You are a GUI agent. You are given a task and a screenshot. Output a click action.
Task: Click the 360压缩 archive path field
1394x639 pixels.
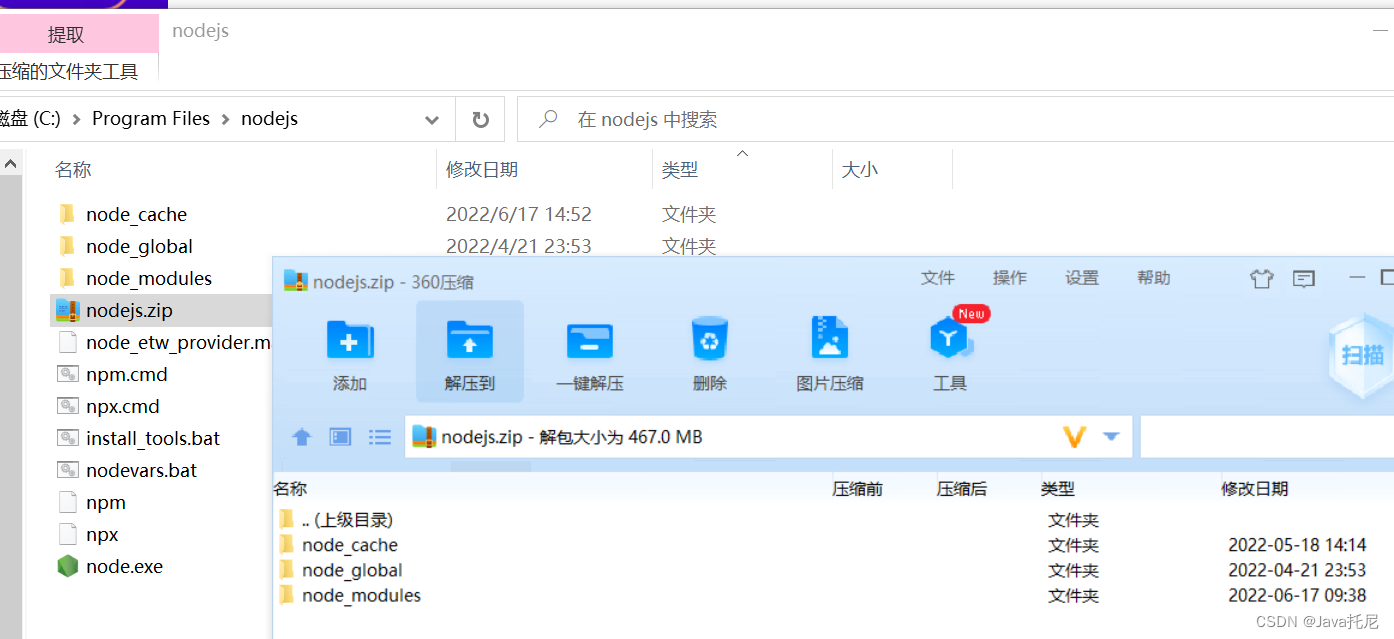[x=768, y=437]
